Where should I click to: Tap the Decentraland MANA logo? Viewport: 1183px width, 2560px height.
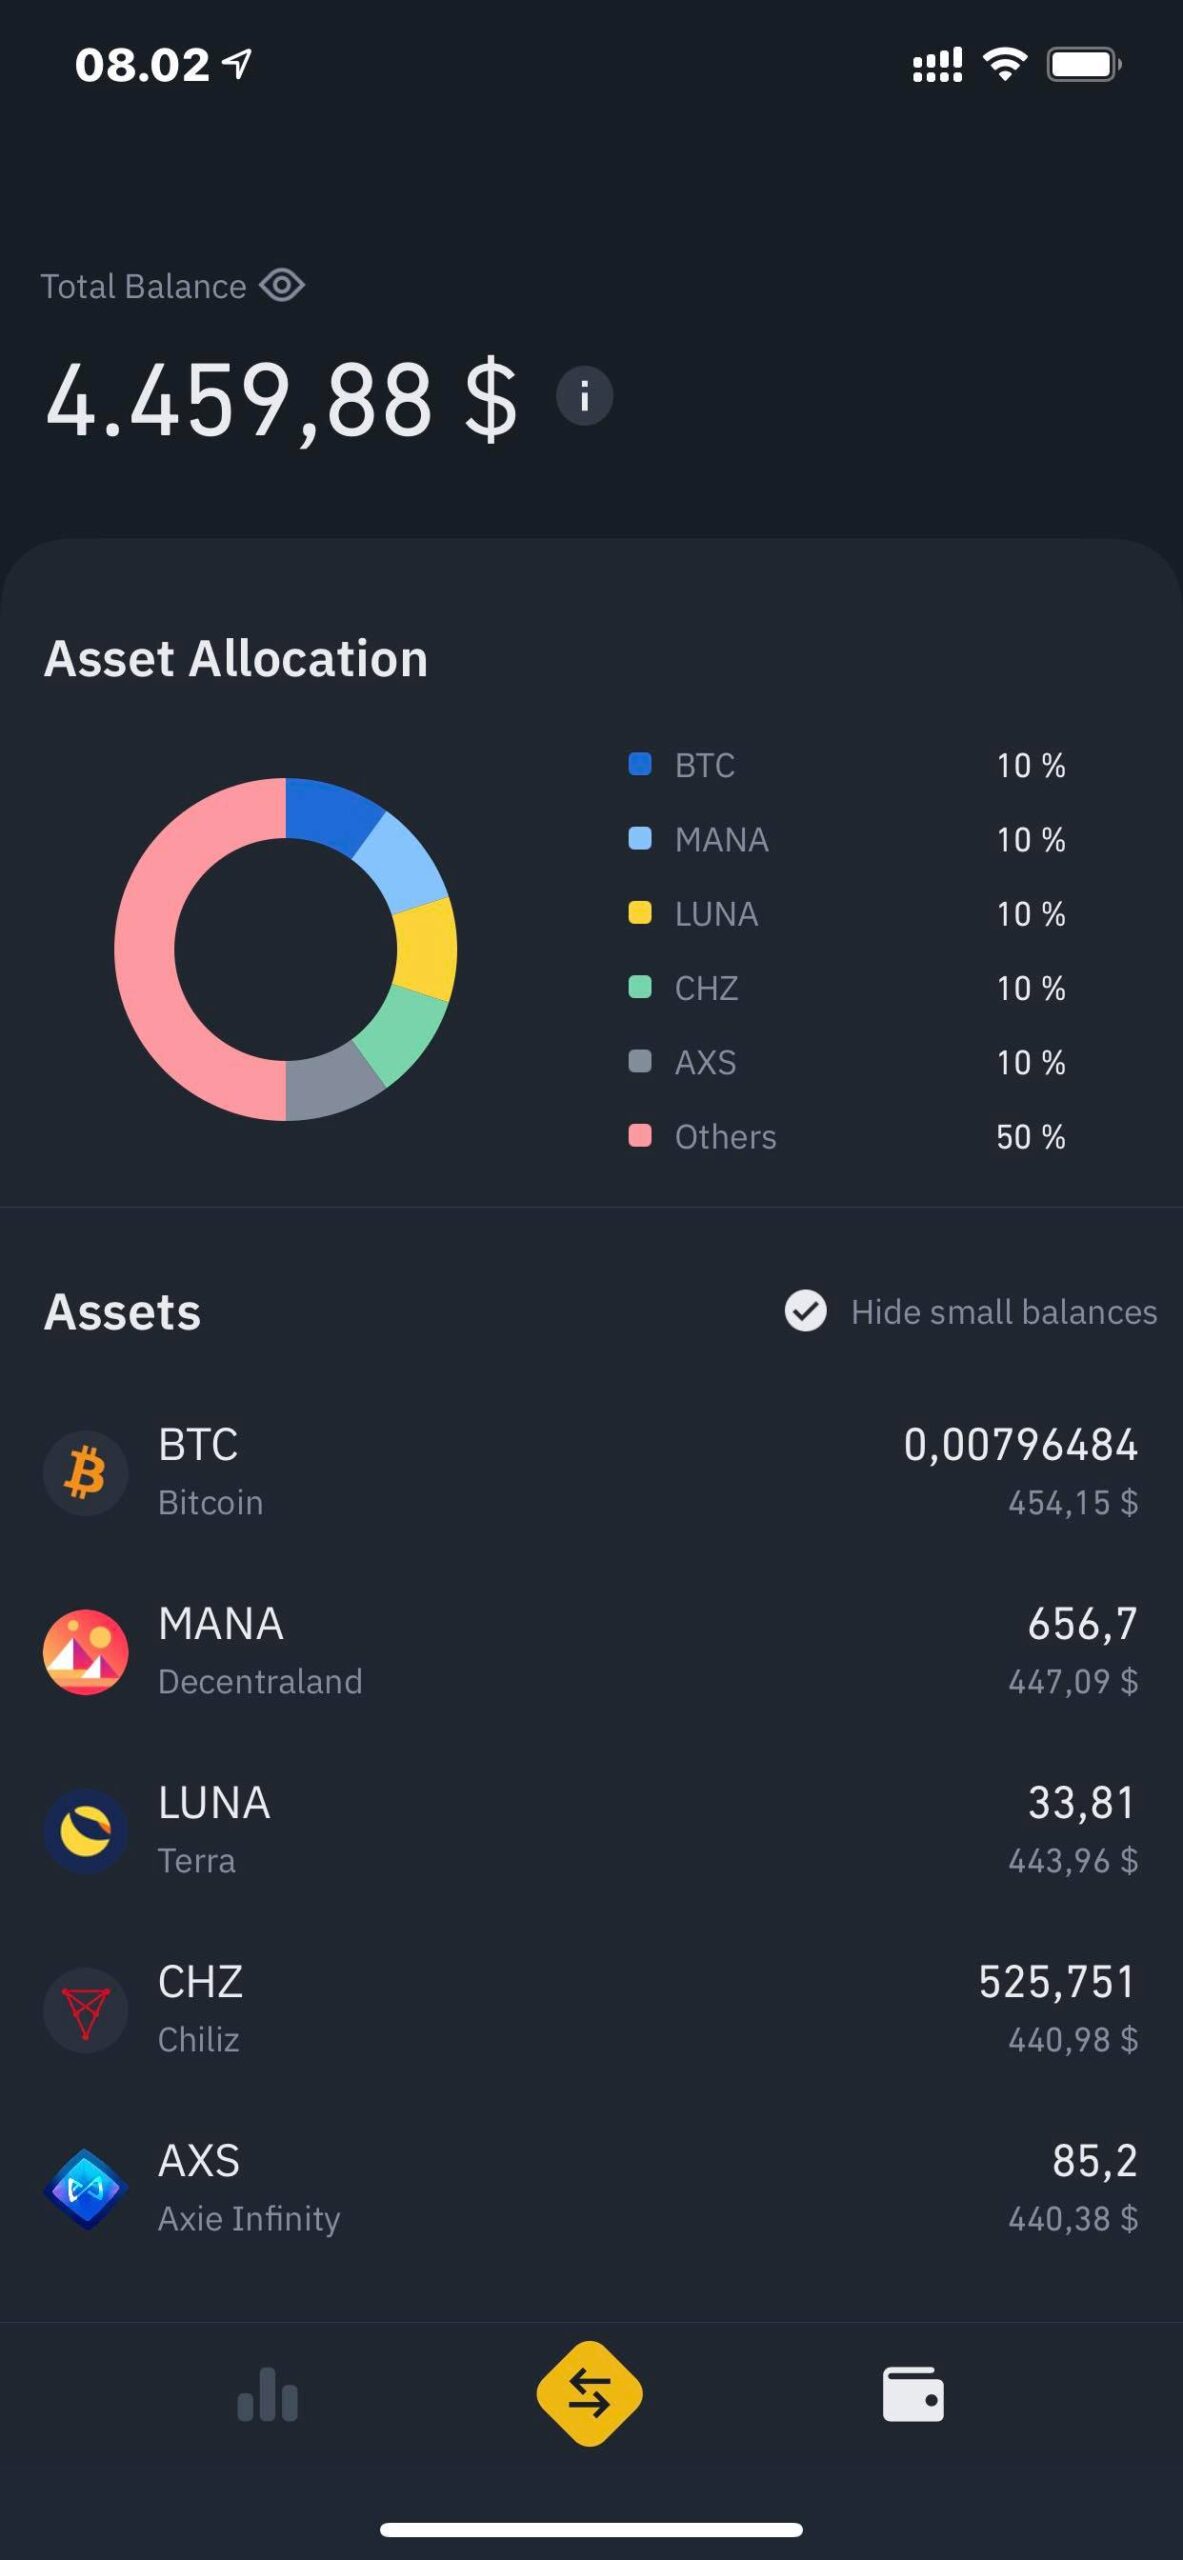85,1650
